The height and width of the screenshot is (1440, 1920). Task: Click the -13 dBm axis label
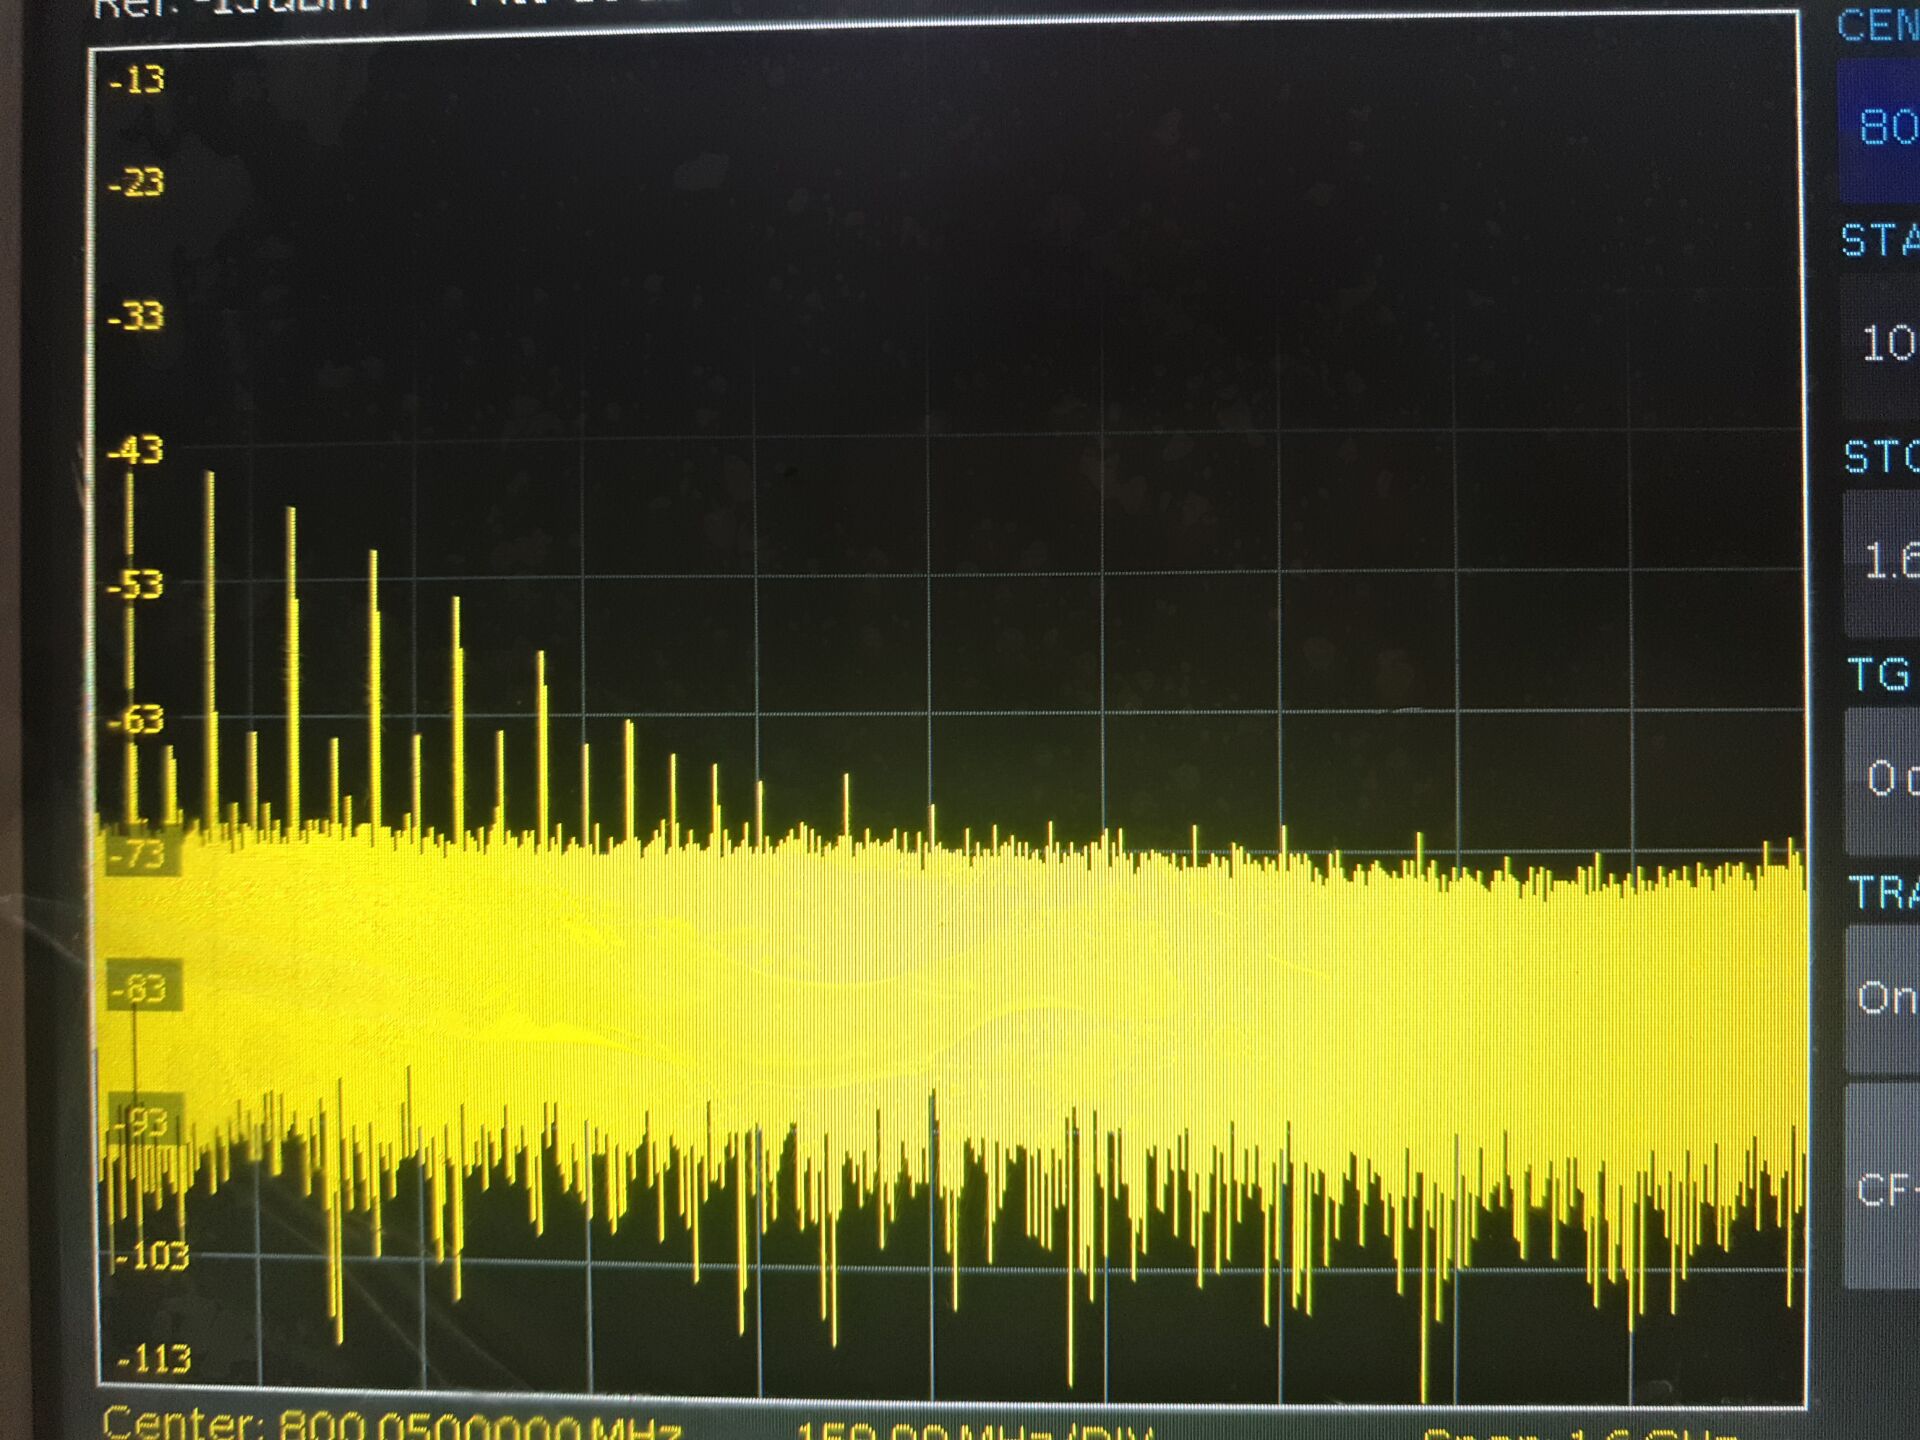click(x=136, y=80)
